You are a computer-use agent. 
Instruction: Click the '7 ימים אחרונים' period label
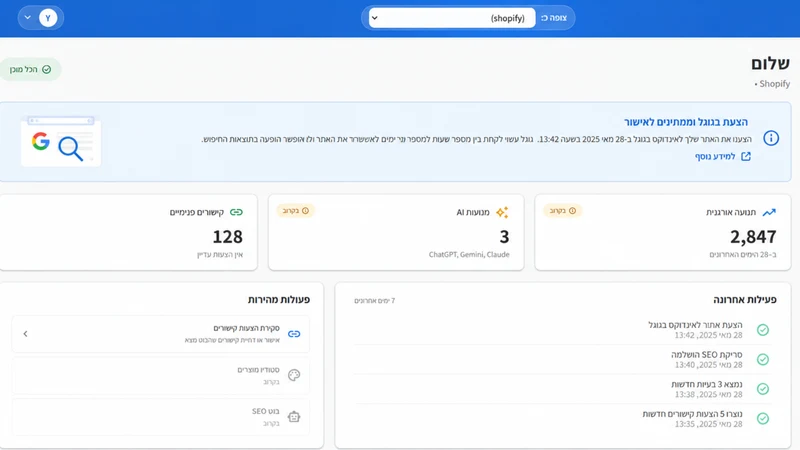pos(374,301)
